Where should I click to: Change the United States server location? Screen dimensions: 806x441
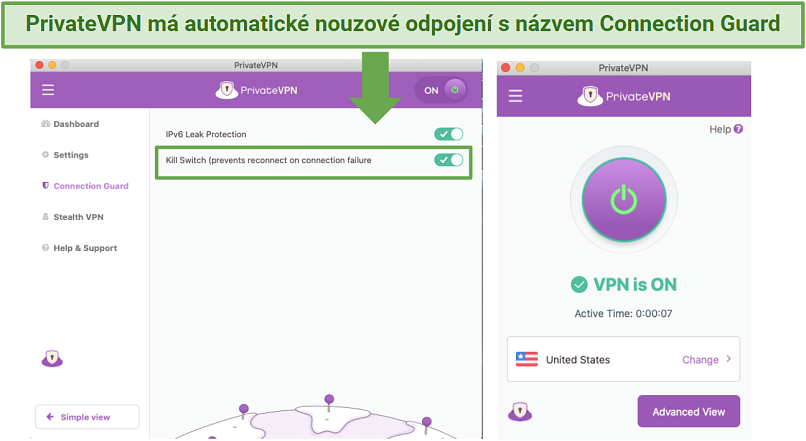[x=700, y=360]
